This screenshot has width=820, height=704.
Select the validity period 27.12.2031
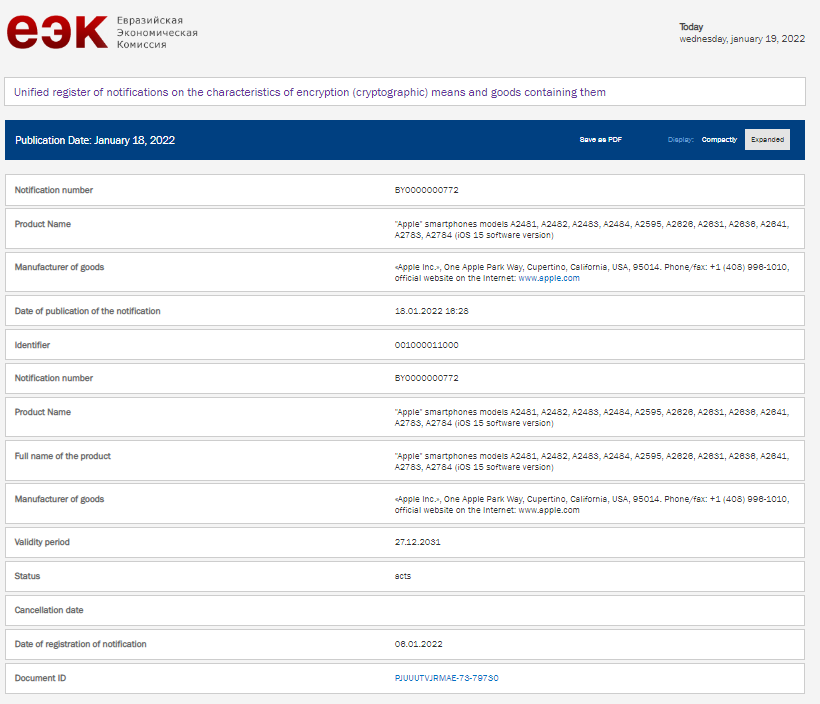[x=417, y=542]
